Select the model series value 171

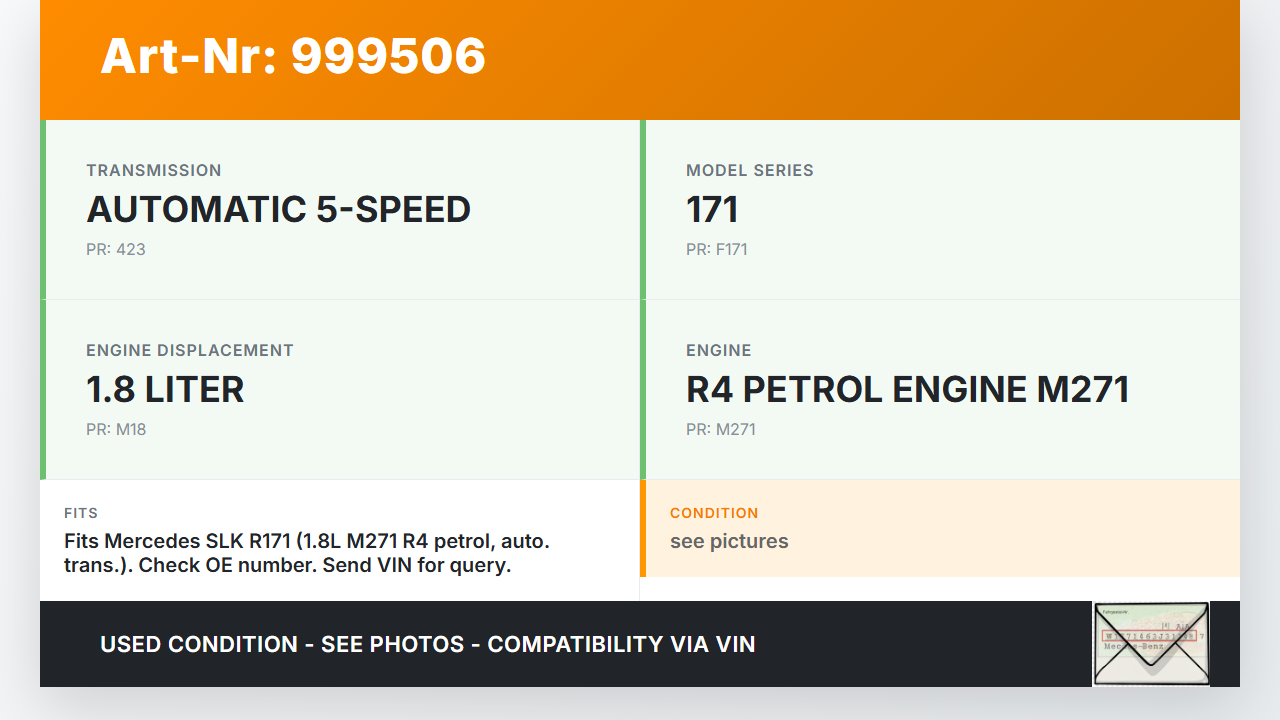point(712,210)
